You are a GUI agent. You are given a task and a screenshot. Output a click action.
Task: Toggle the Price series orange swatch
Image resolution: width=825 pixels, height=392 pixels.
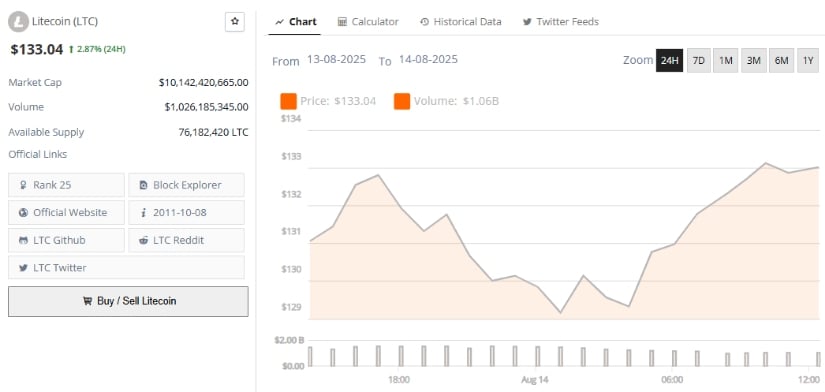[288, 101]
